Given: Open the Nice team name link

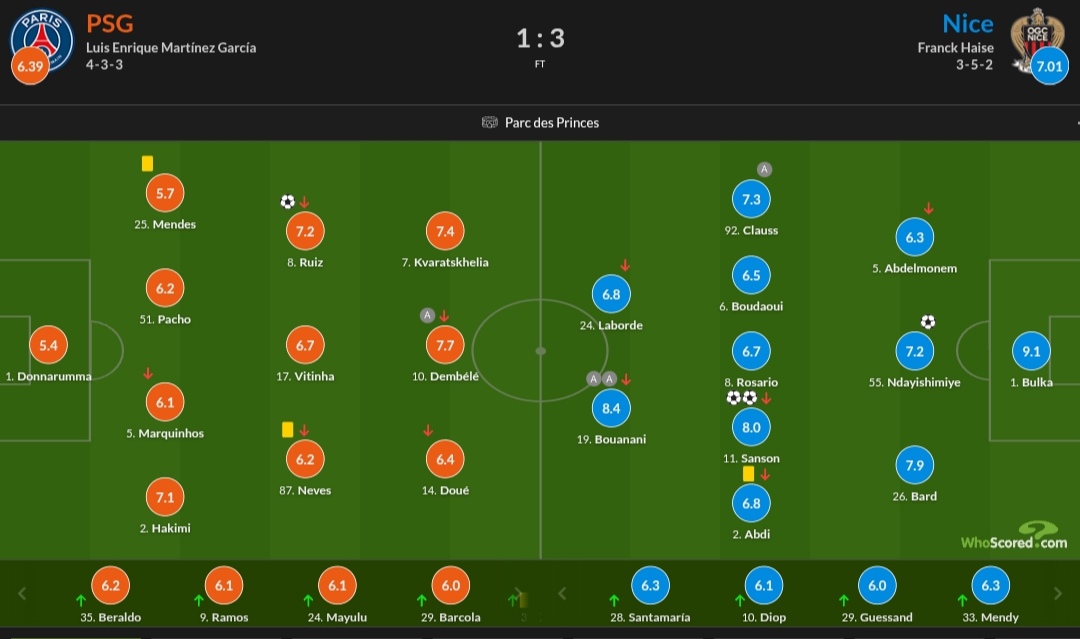Looking at the screenshot, I should point(968,23).
